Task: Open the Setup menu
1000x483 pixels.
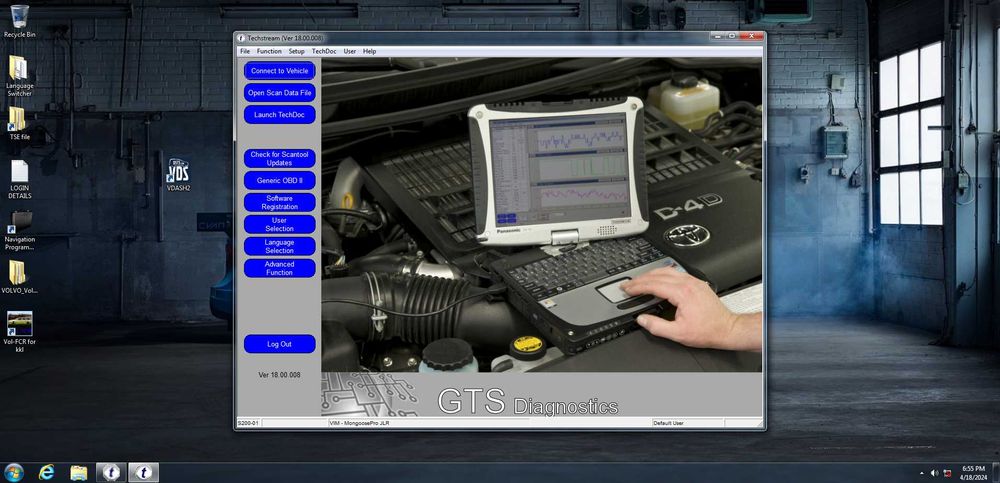Action: (x=297, y=51)
